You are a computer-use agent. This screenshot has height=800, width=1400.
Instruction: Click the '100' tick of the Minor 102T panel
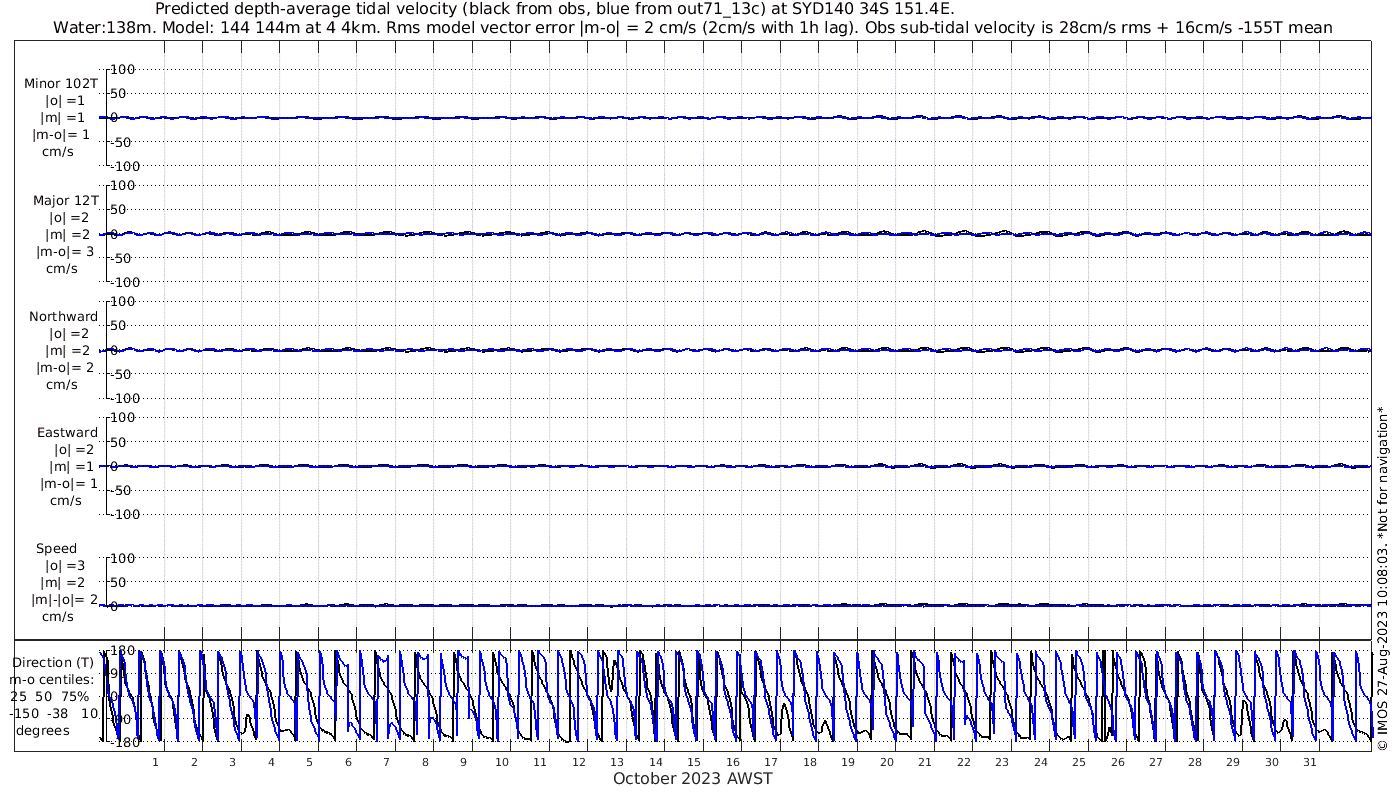coord(123,69)
